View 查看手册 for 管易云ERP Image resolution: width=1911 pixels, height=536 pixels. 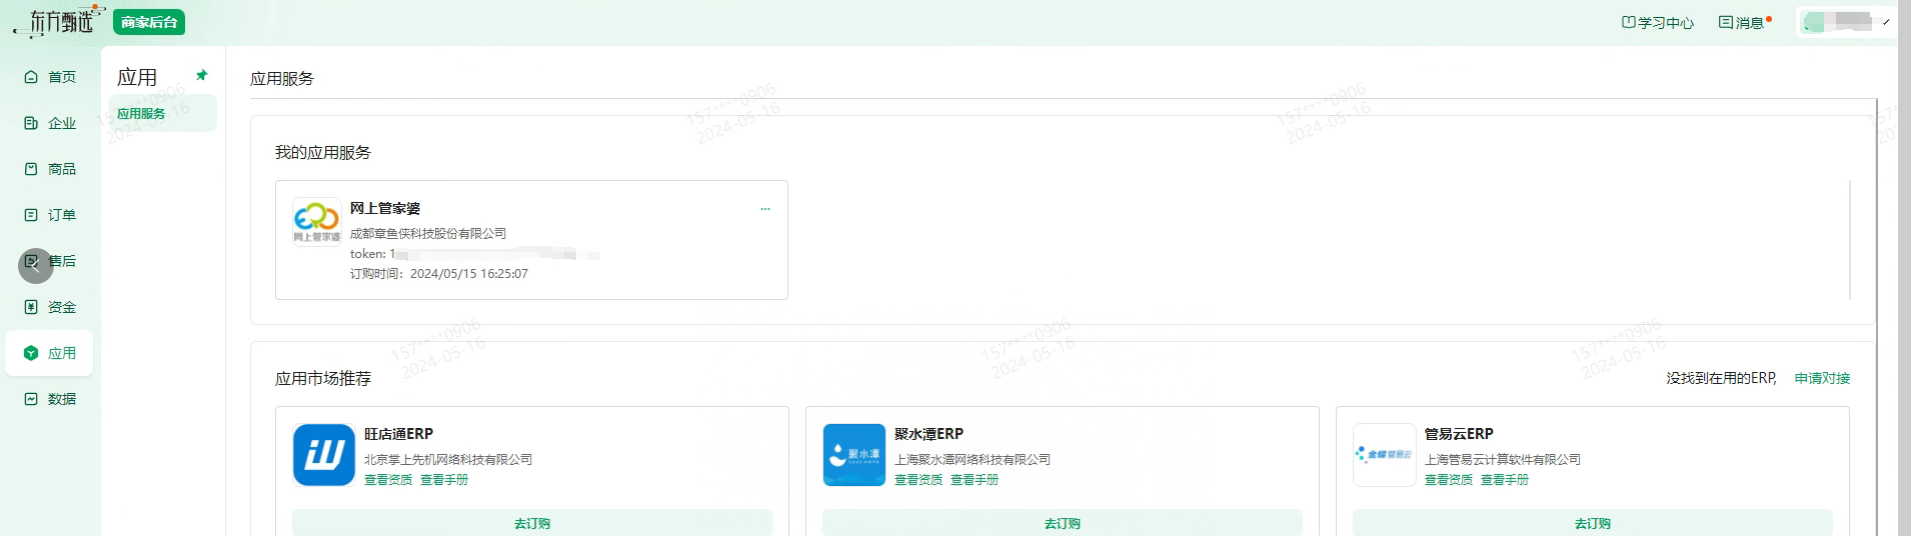point(1504,480)
